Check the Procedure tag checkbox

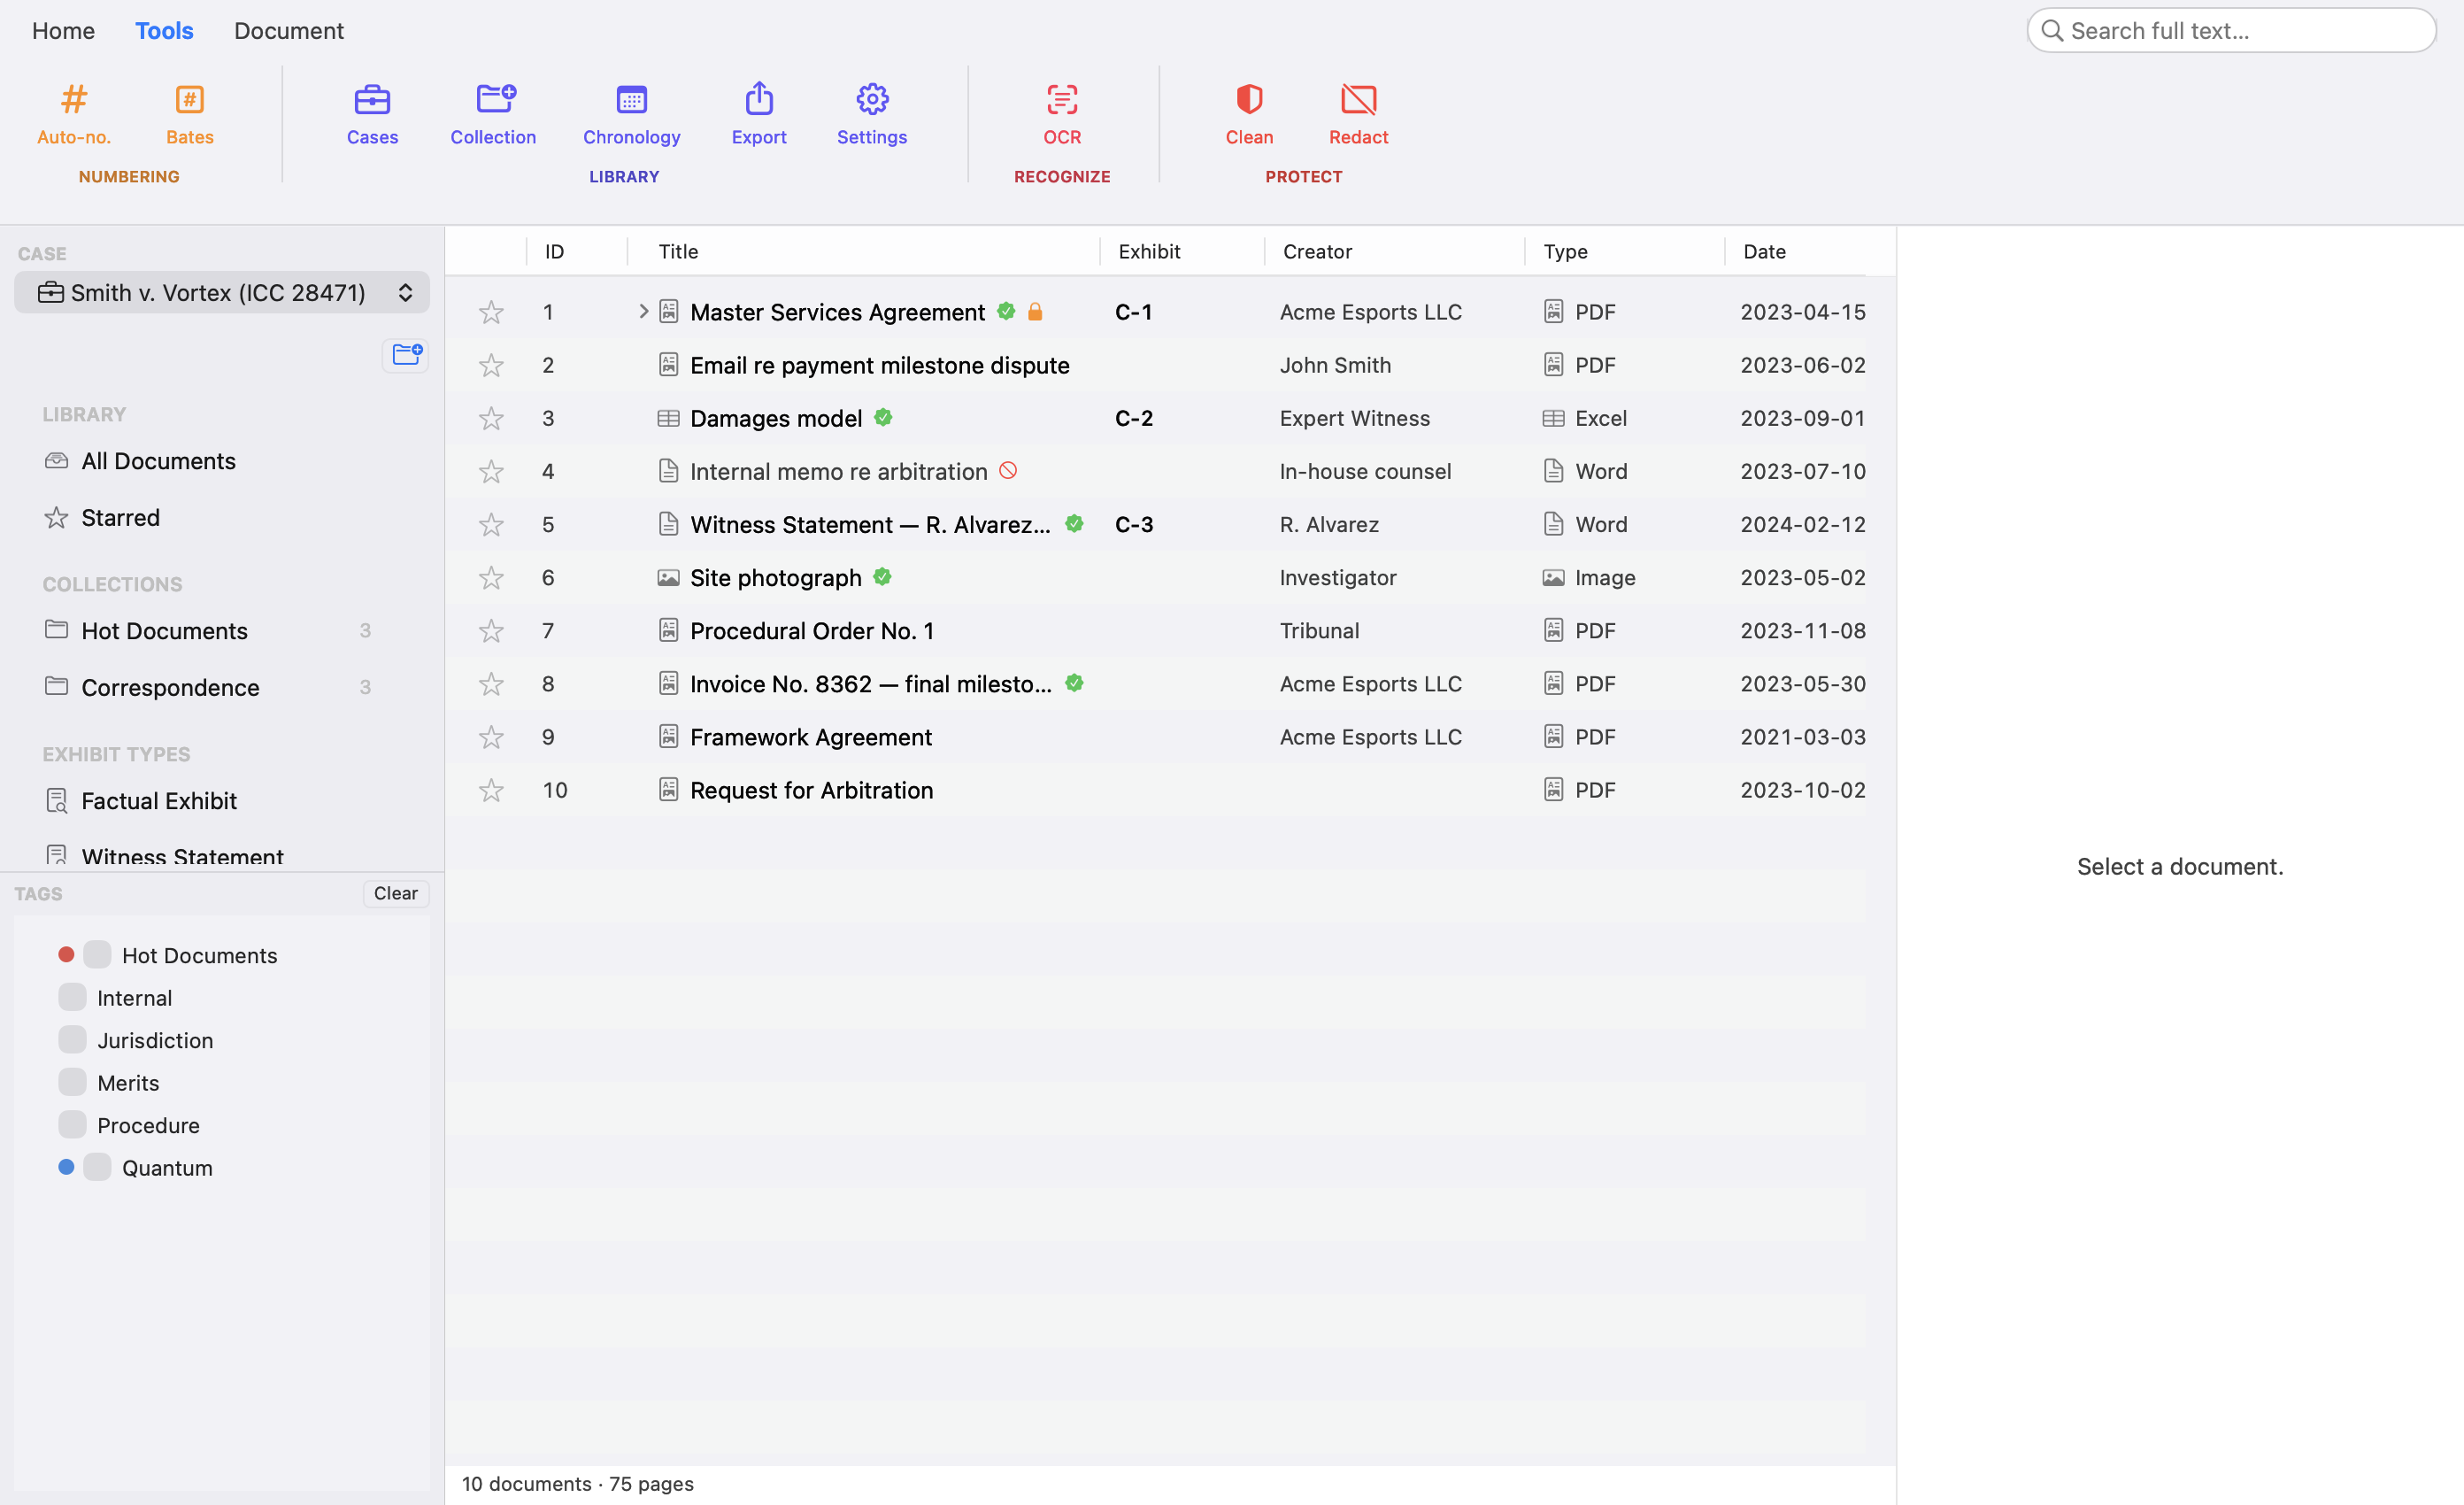tap(72, 1125)
